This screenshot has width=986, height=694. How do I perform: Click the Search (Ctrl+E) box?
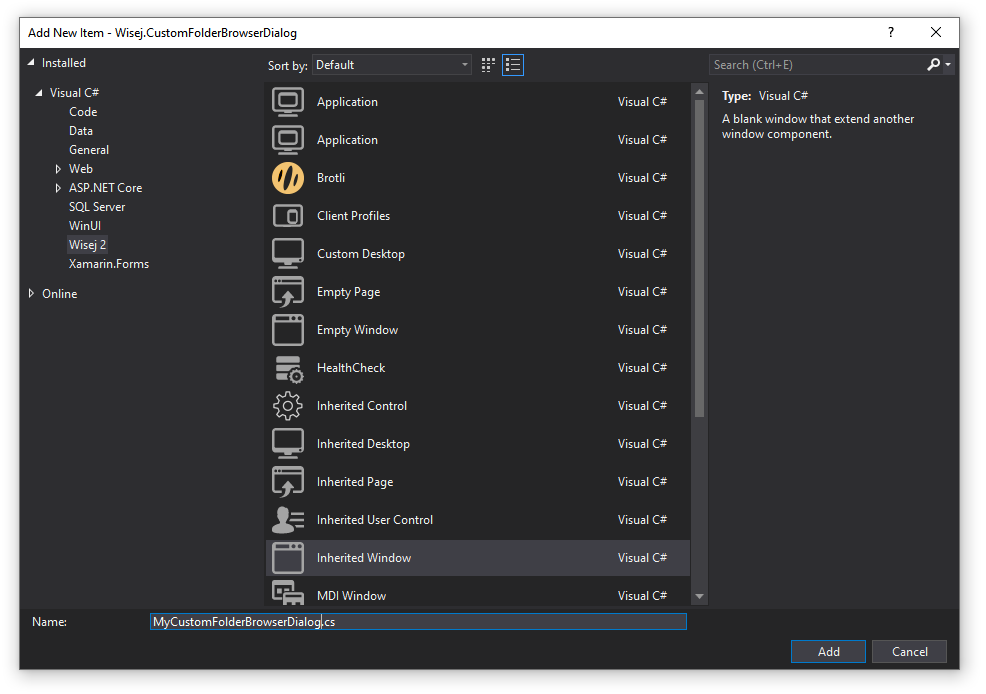817,65
